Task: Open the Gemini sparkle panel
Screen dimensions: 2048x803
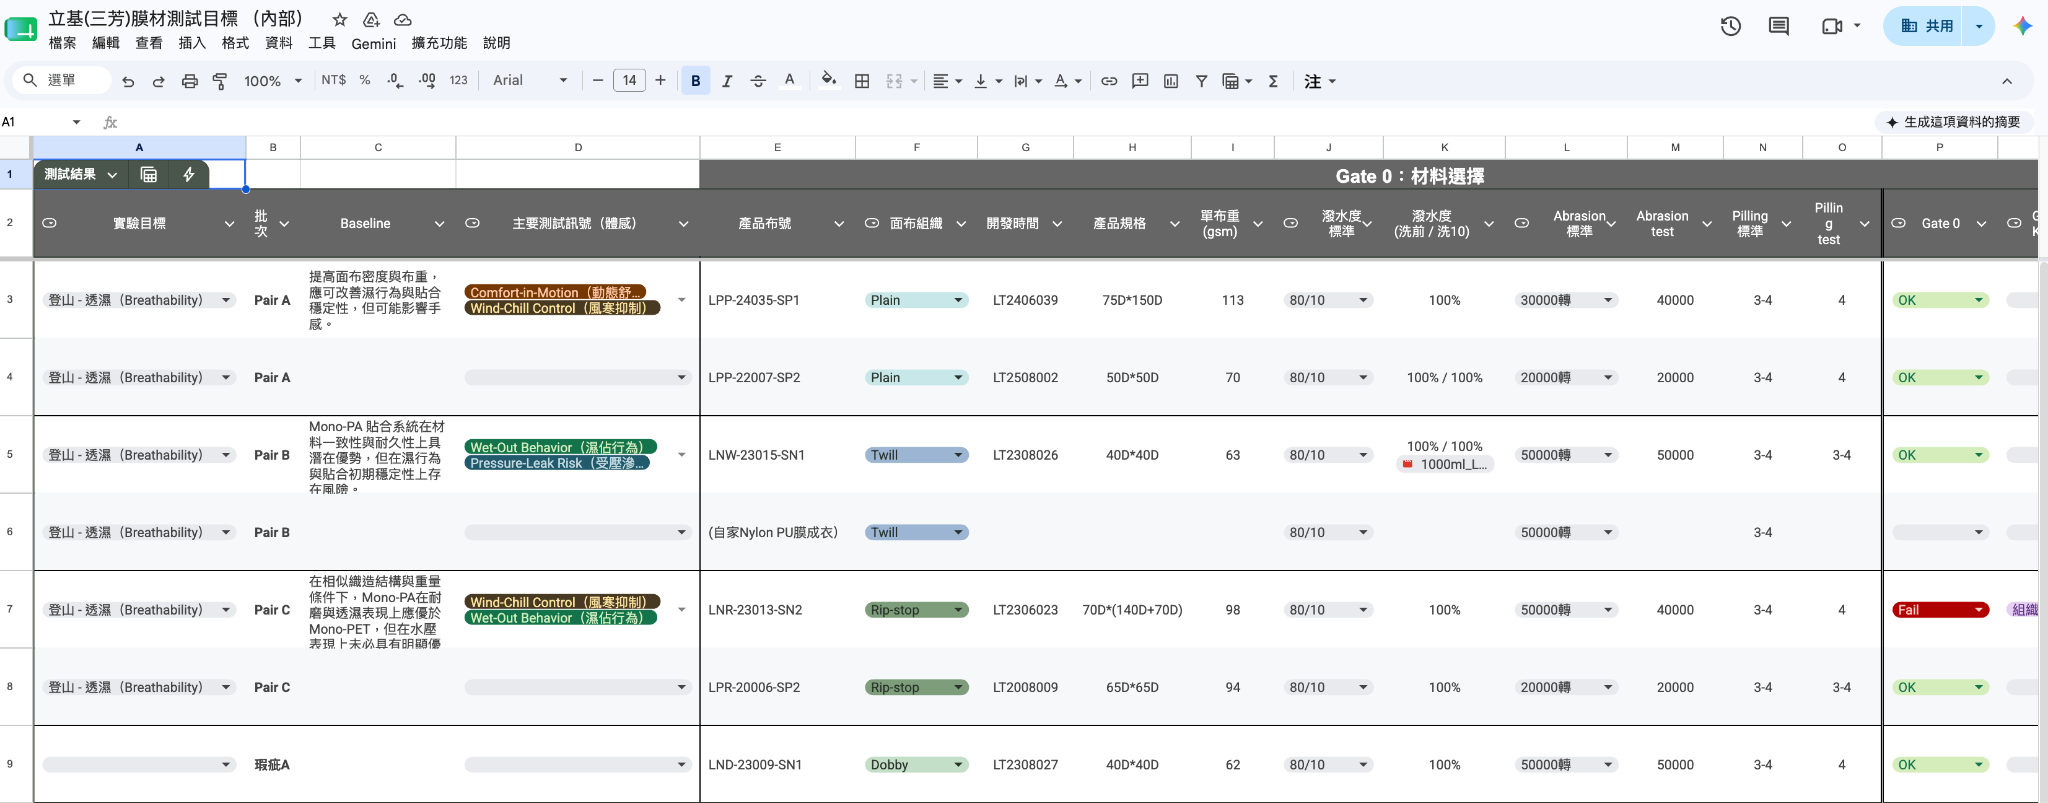Action: [2022, 26]
